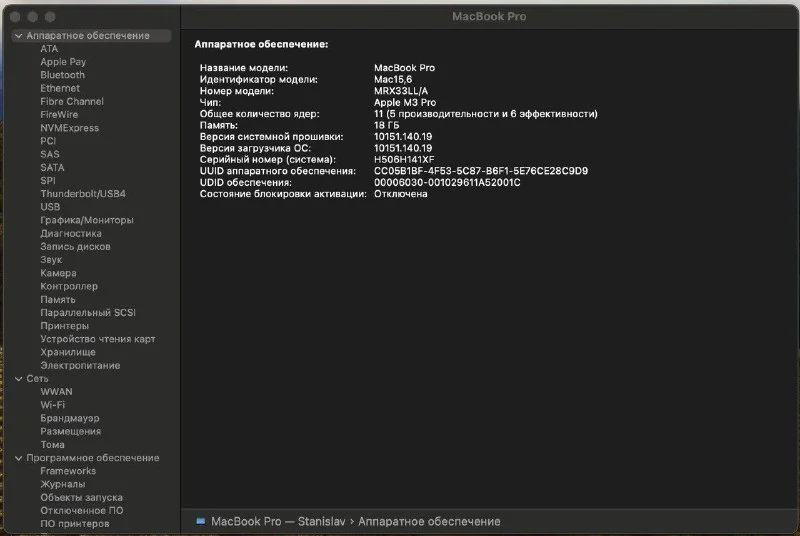Collapse the Сеть section chevron

(18, 379)
